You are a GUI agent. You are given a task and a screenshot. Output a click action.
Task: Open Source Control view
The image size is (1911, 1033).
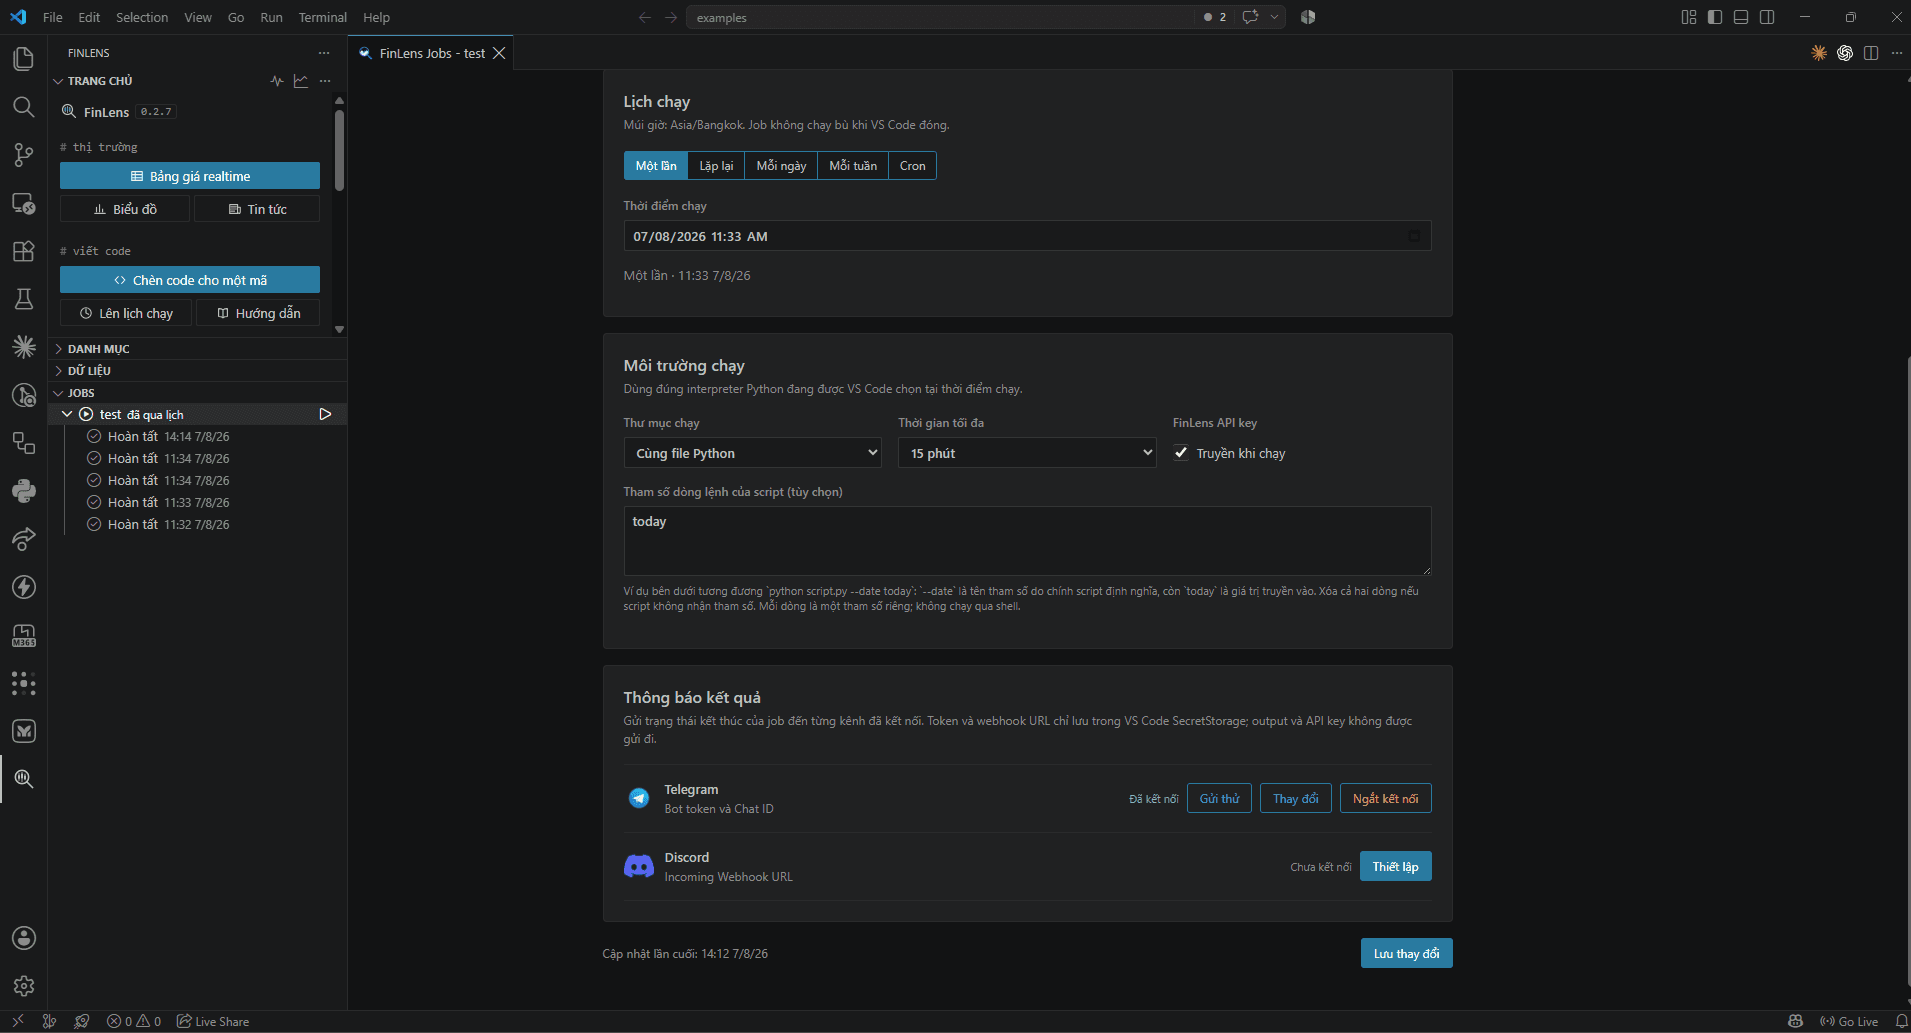pyautogui.click(x=23, y=155)
